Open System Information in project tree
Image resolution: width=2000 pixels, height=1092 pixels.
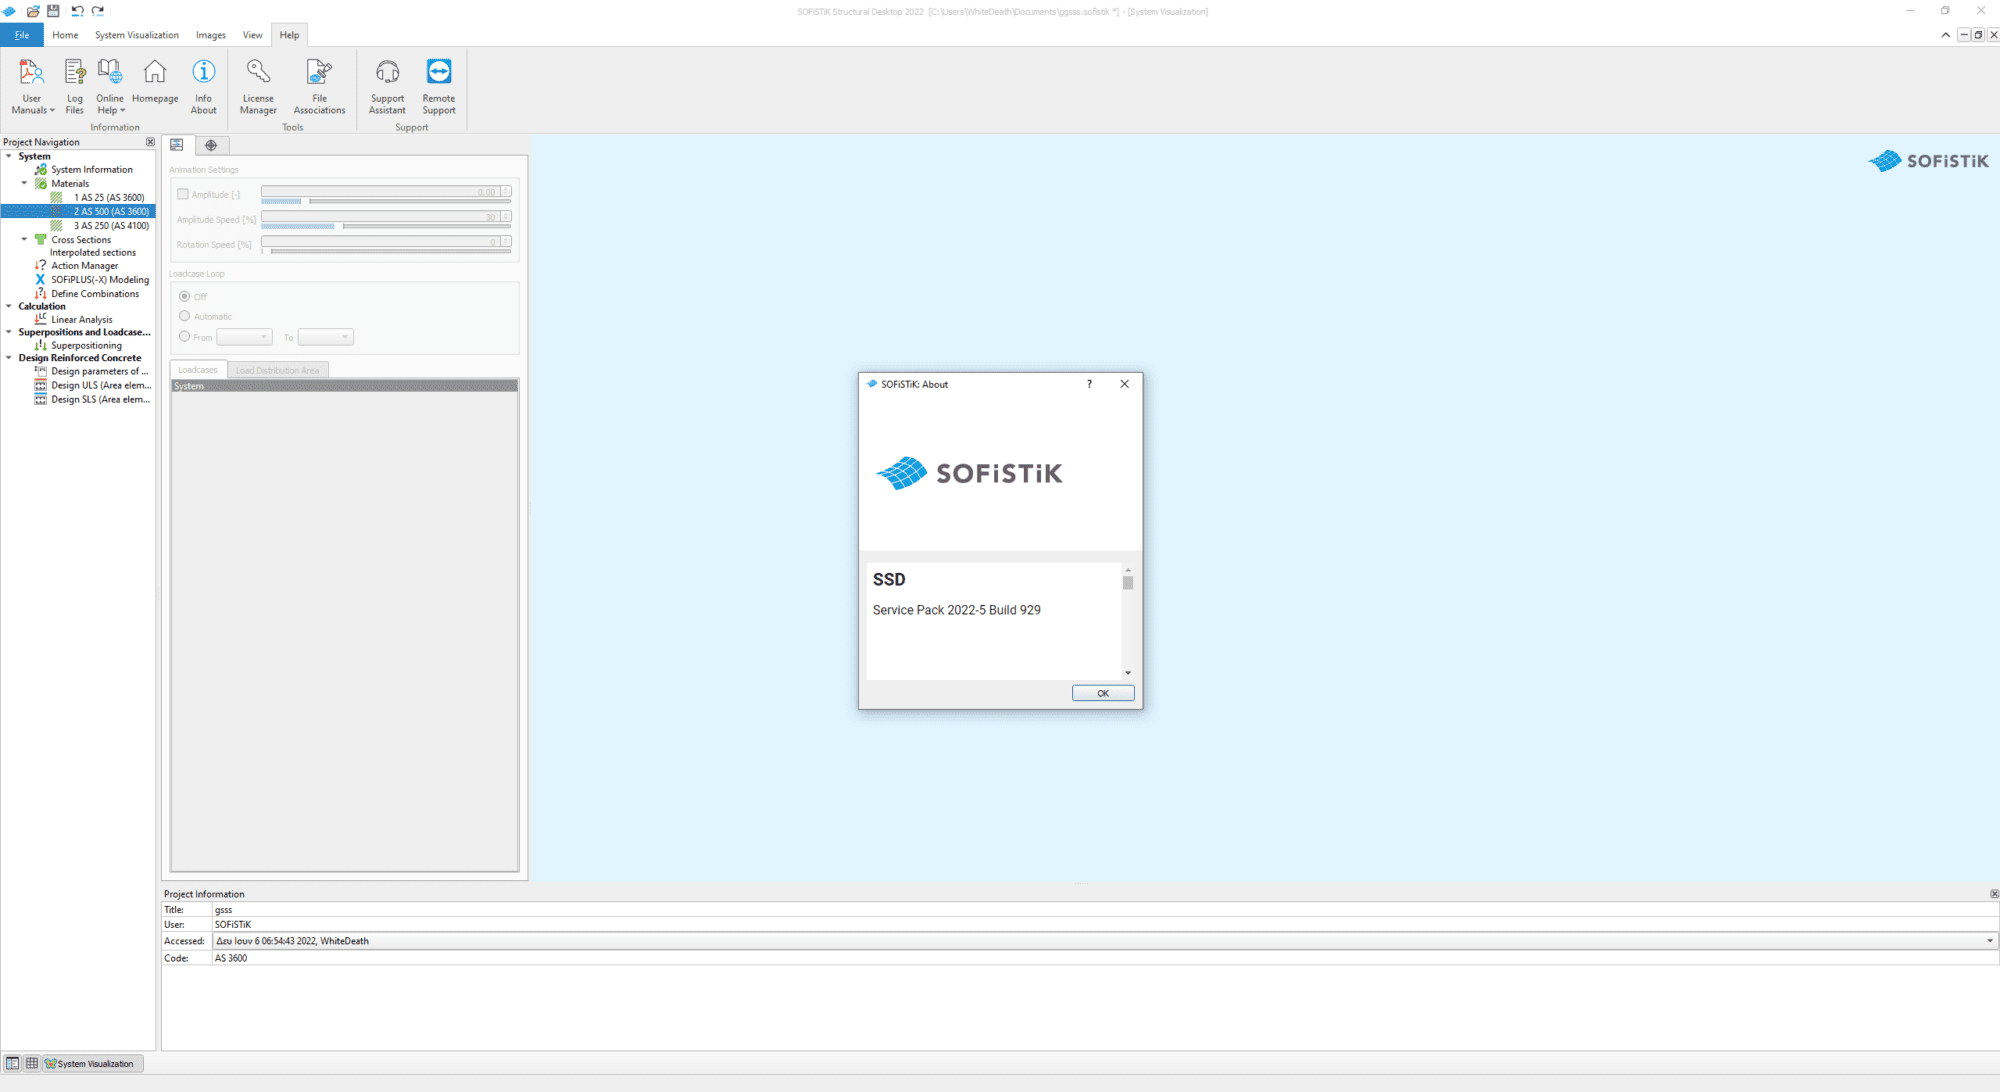tap(92, 169)
